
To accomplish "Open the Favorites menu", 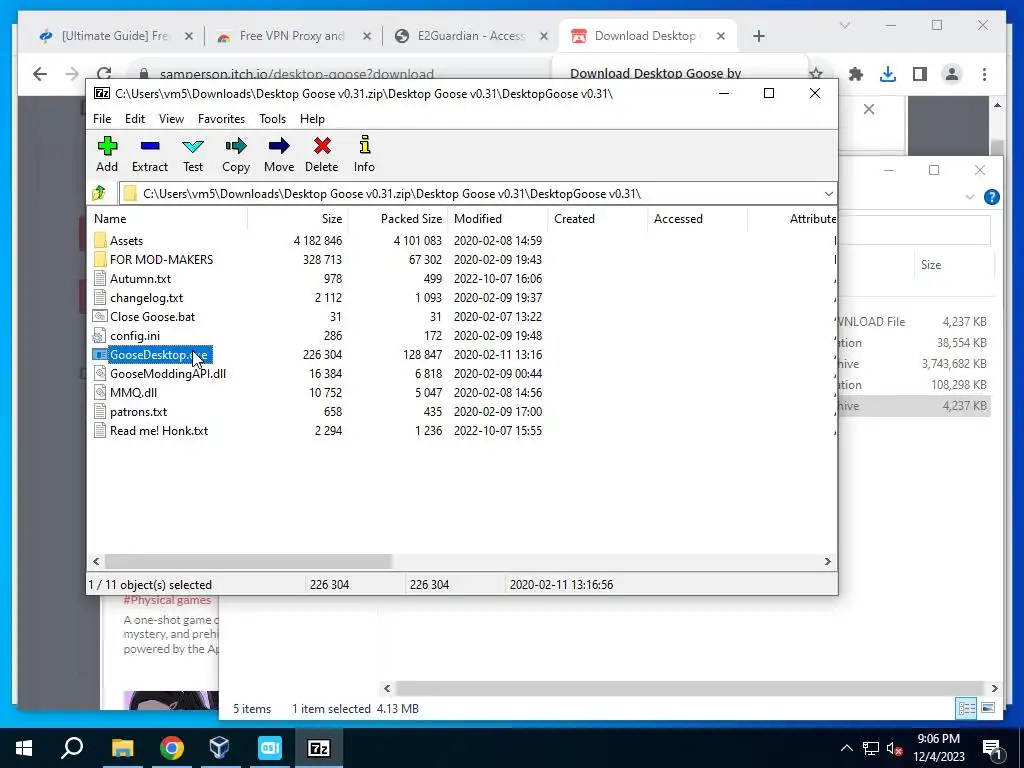I will point(221,119).
